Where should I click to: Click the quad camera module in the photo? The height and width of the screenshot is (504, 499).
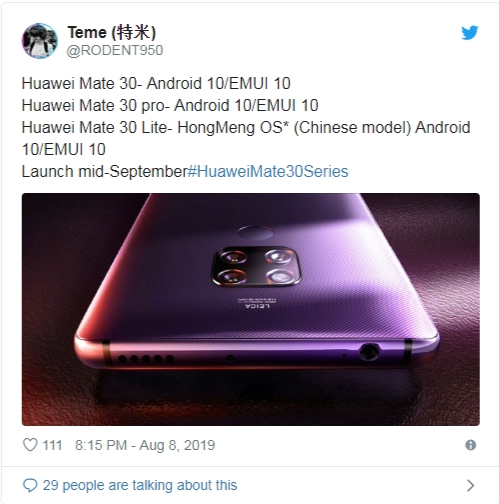(256, 266)
